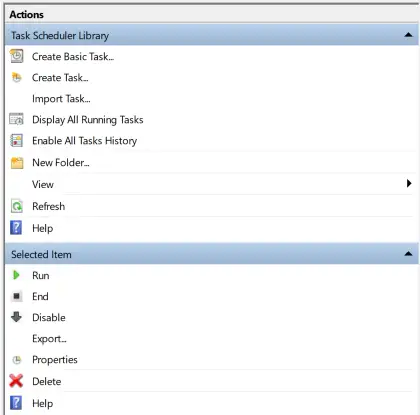Click the Display All Running Tasks icon
Viewport: 420px width, 415px height.
(16, 119)
